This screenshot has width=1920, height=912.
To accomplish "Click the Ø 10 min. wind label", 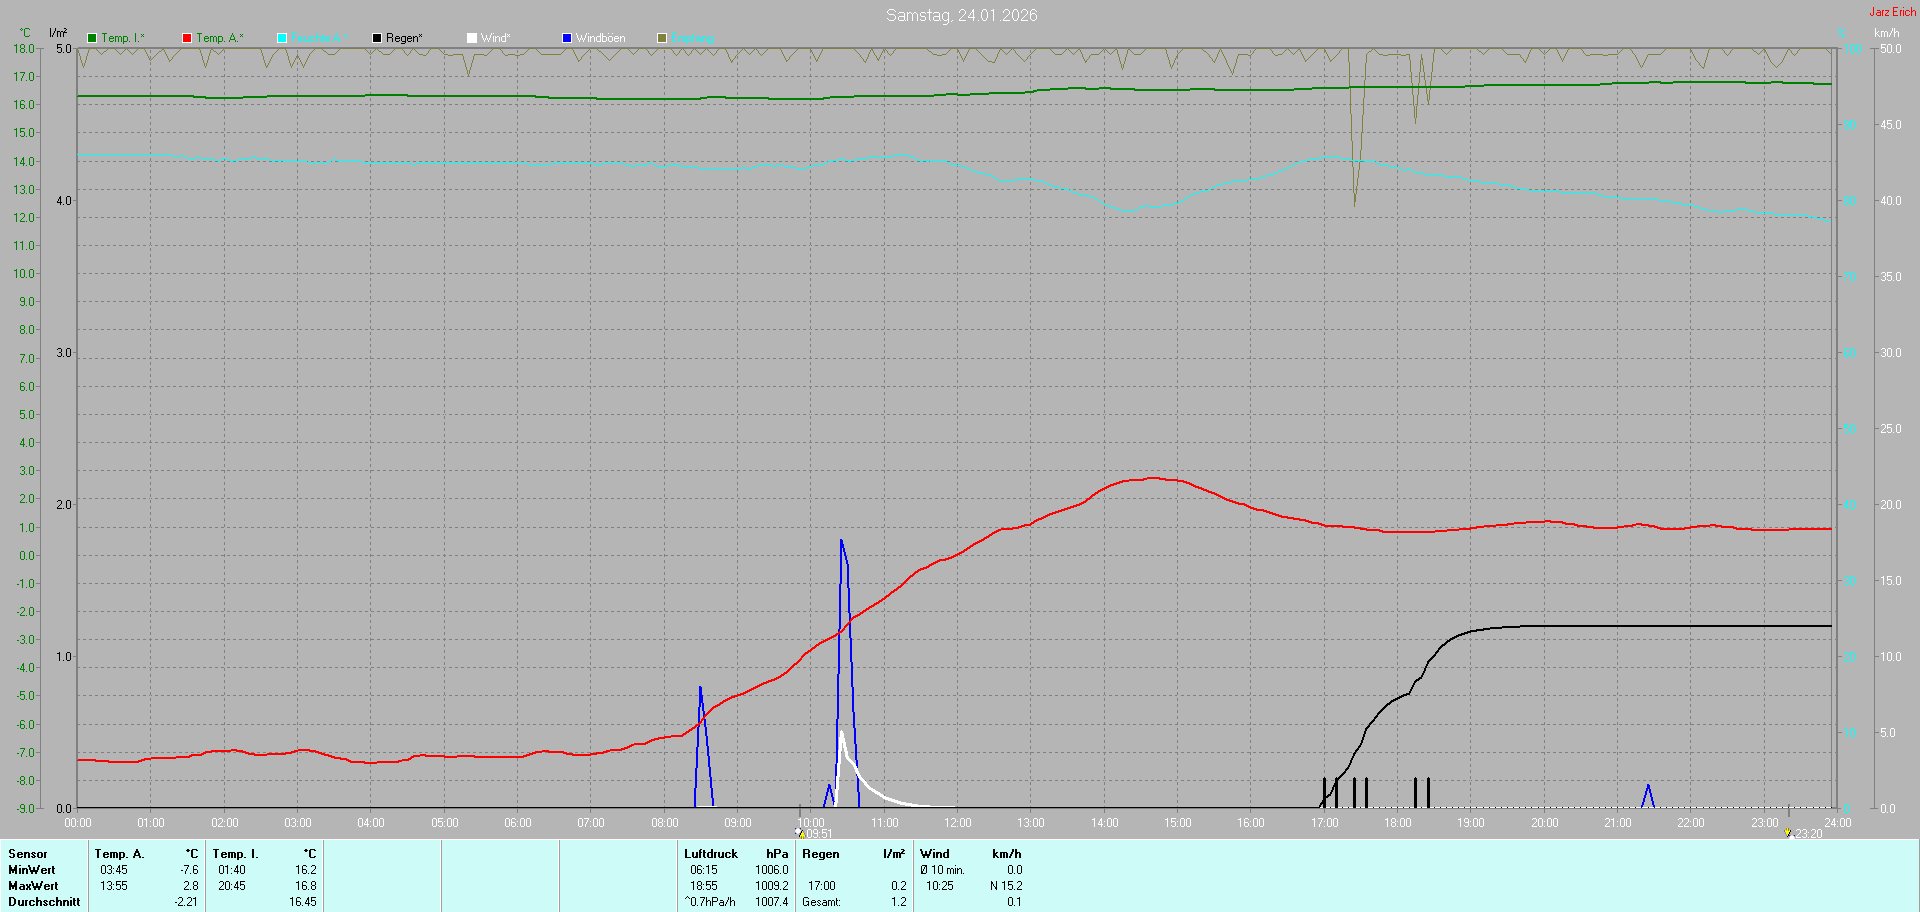I will coord(942,870).
